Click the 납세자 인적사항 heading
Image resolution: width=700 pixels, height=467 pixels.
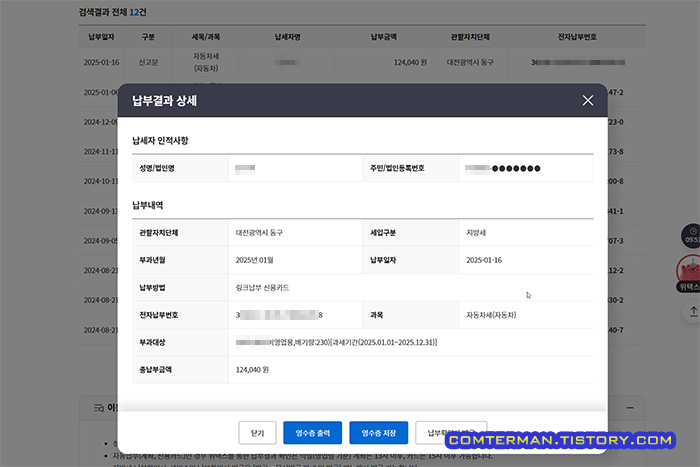pyautogui.click(x=160, y=141)
